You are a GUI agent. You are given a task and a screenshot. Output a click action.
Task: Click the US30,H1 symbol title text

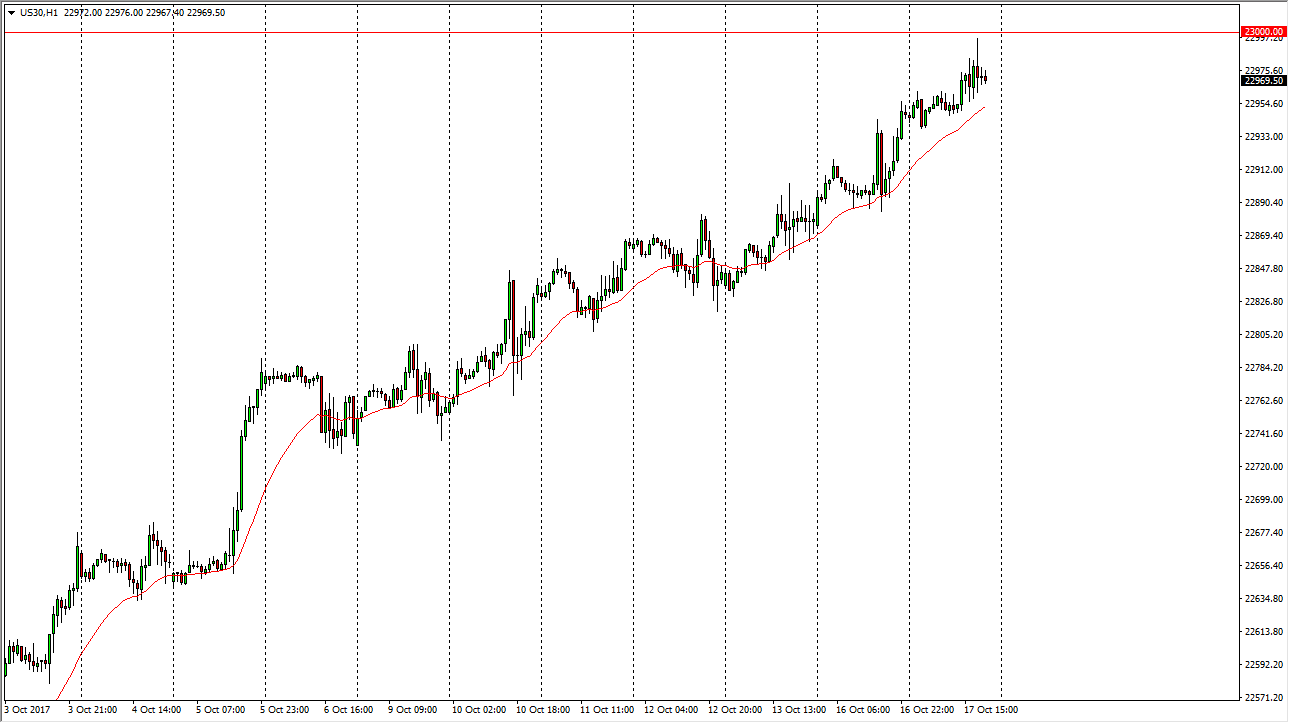pos(39,13)
